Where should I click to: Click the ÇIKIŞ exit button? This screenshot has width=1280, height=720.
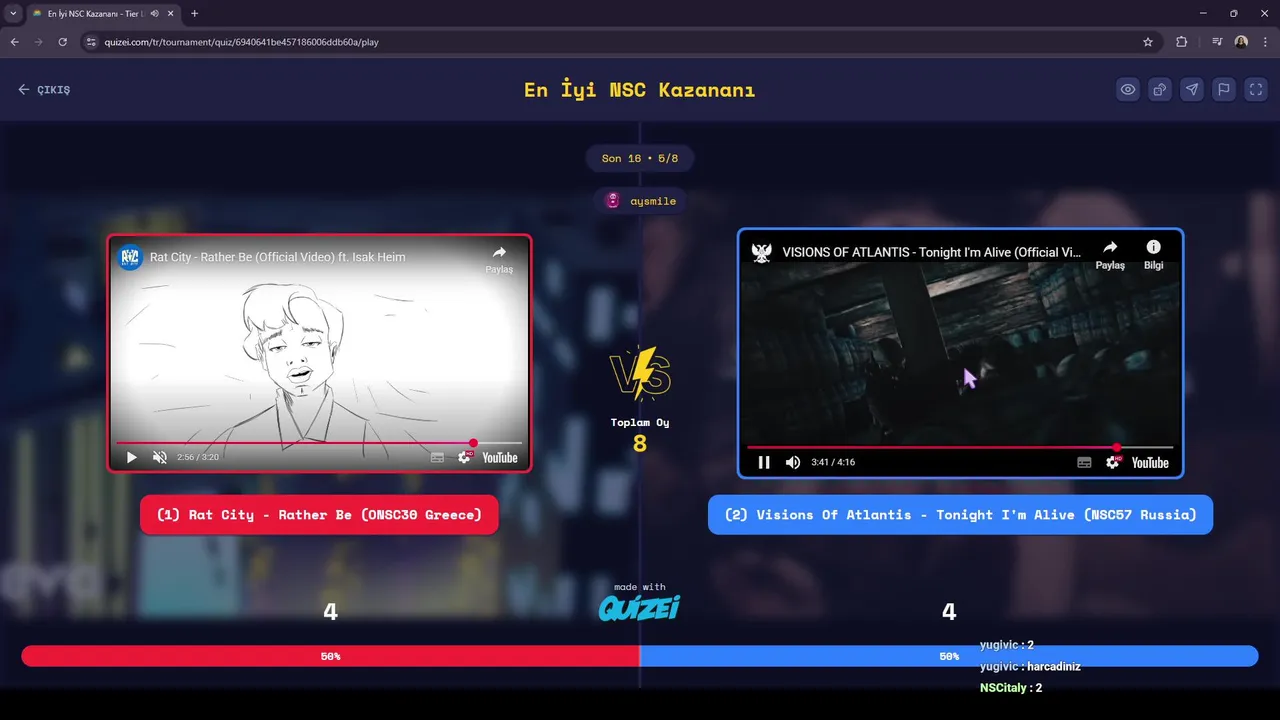point(44,90)
